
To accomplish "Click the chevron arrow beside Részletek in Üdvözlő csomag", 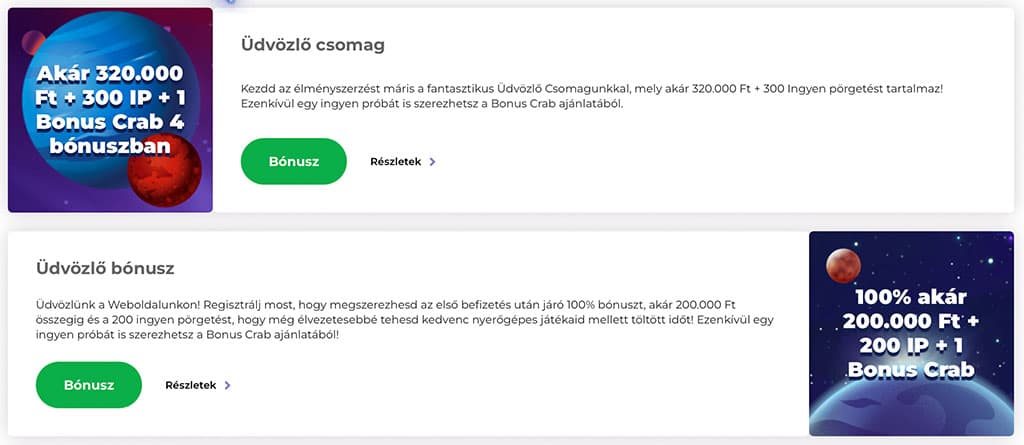I will click(432, 161).
